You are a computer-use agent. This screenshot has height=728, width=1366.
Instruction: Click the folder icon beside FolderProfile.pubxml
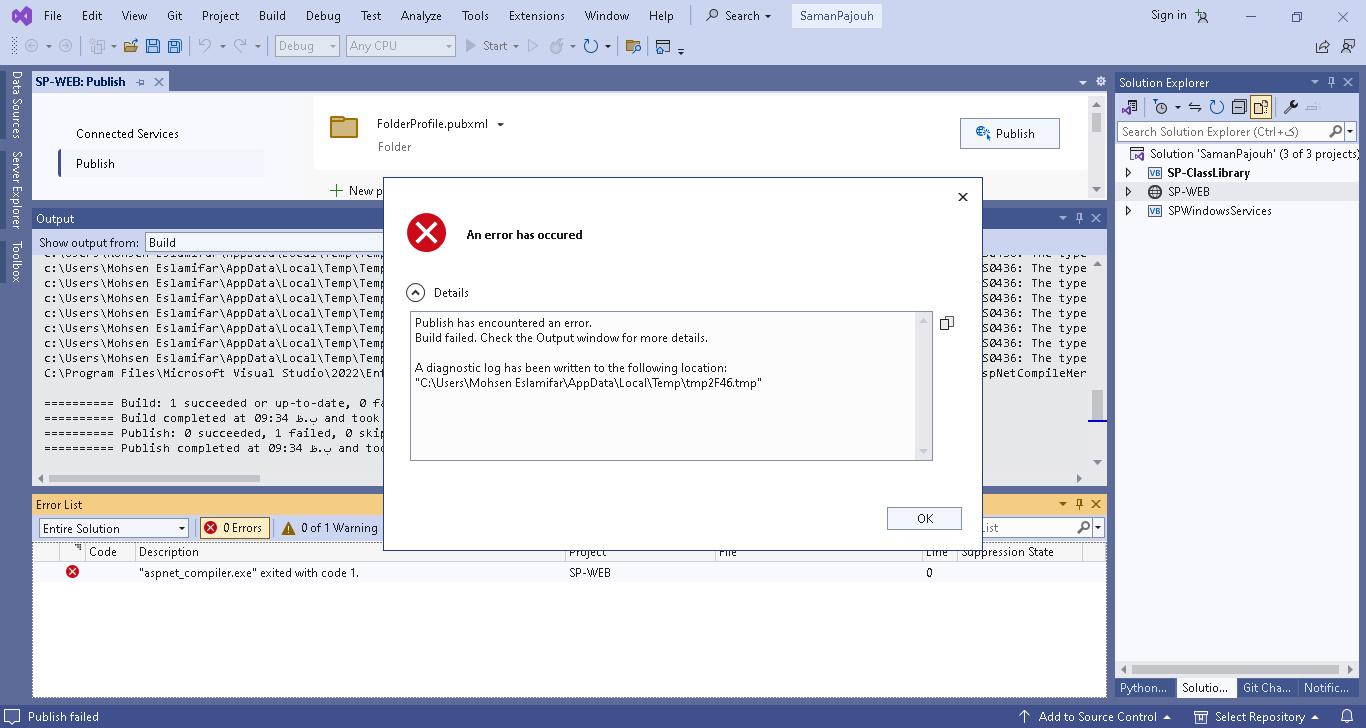pos(344,127)
